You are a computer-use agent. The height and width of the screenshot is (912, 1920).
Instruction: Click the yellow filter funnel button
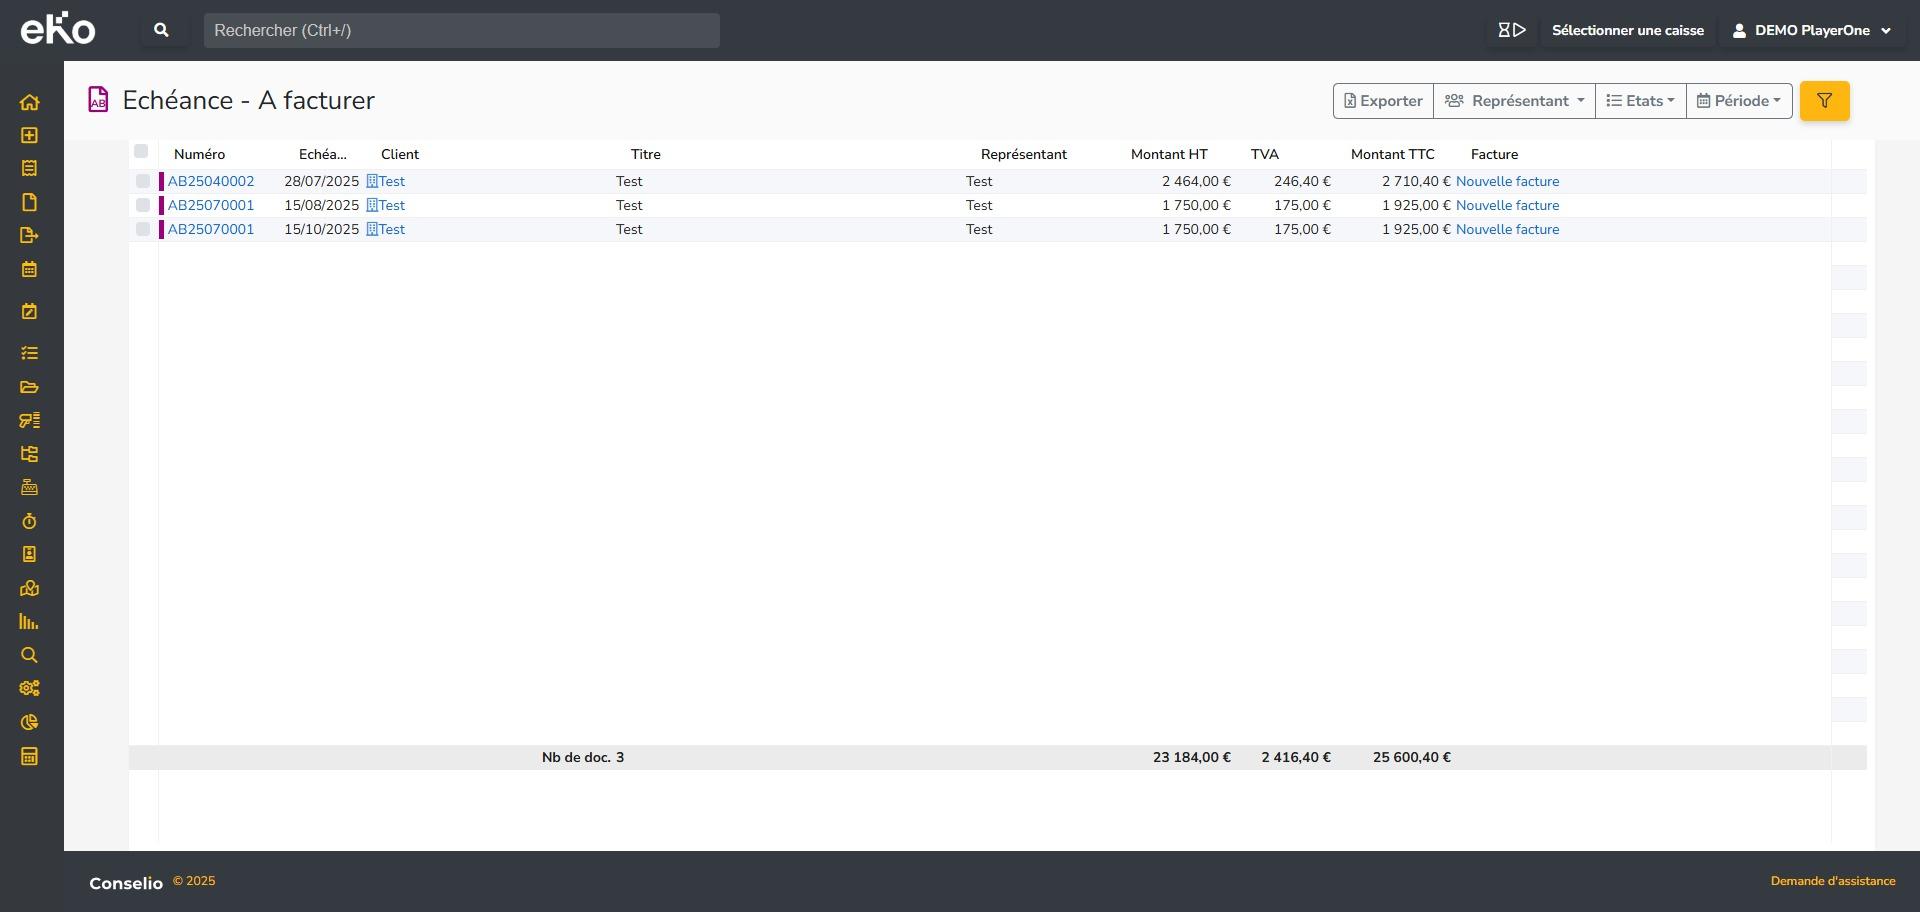[1824, 101]
